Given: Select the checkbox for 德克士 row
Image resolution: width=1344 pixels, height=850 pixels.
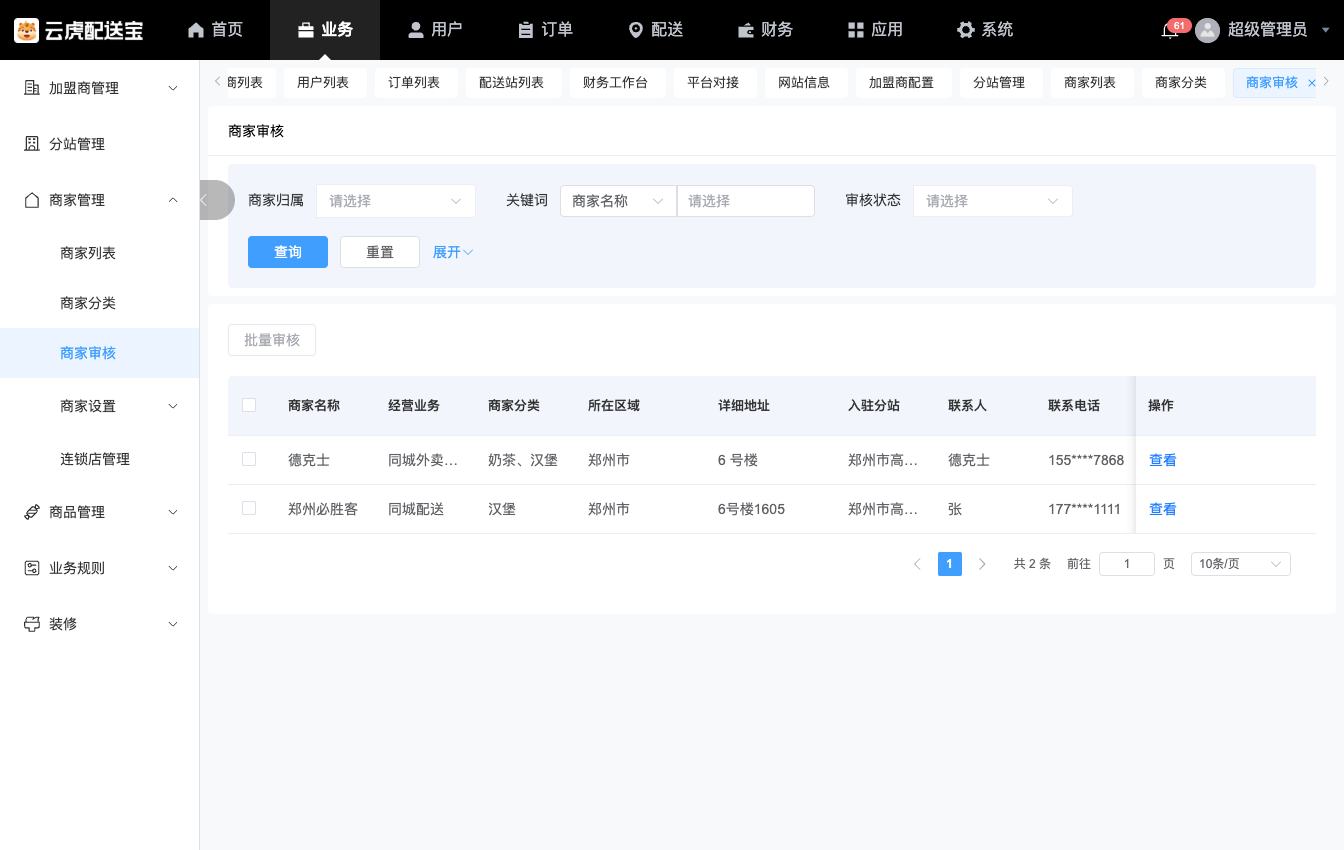Looking at the screenshot, I should [249, 459].
